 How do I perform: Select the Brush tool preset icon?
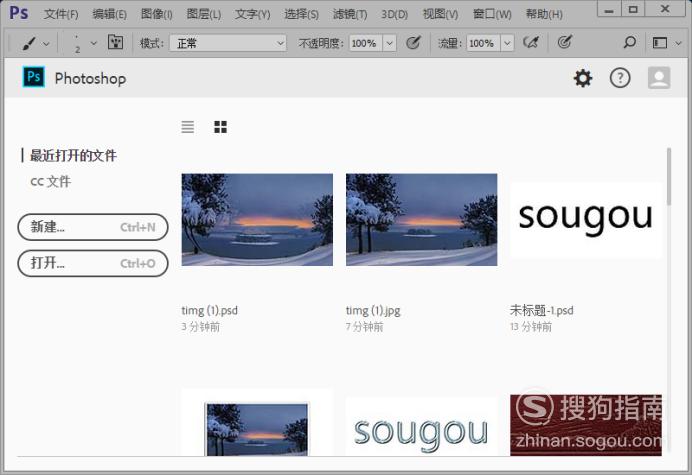click(29, 43)
